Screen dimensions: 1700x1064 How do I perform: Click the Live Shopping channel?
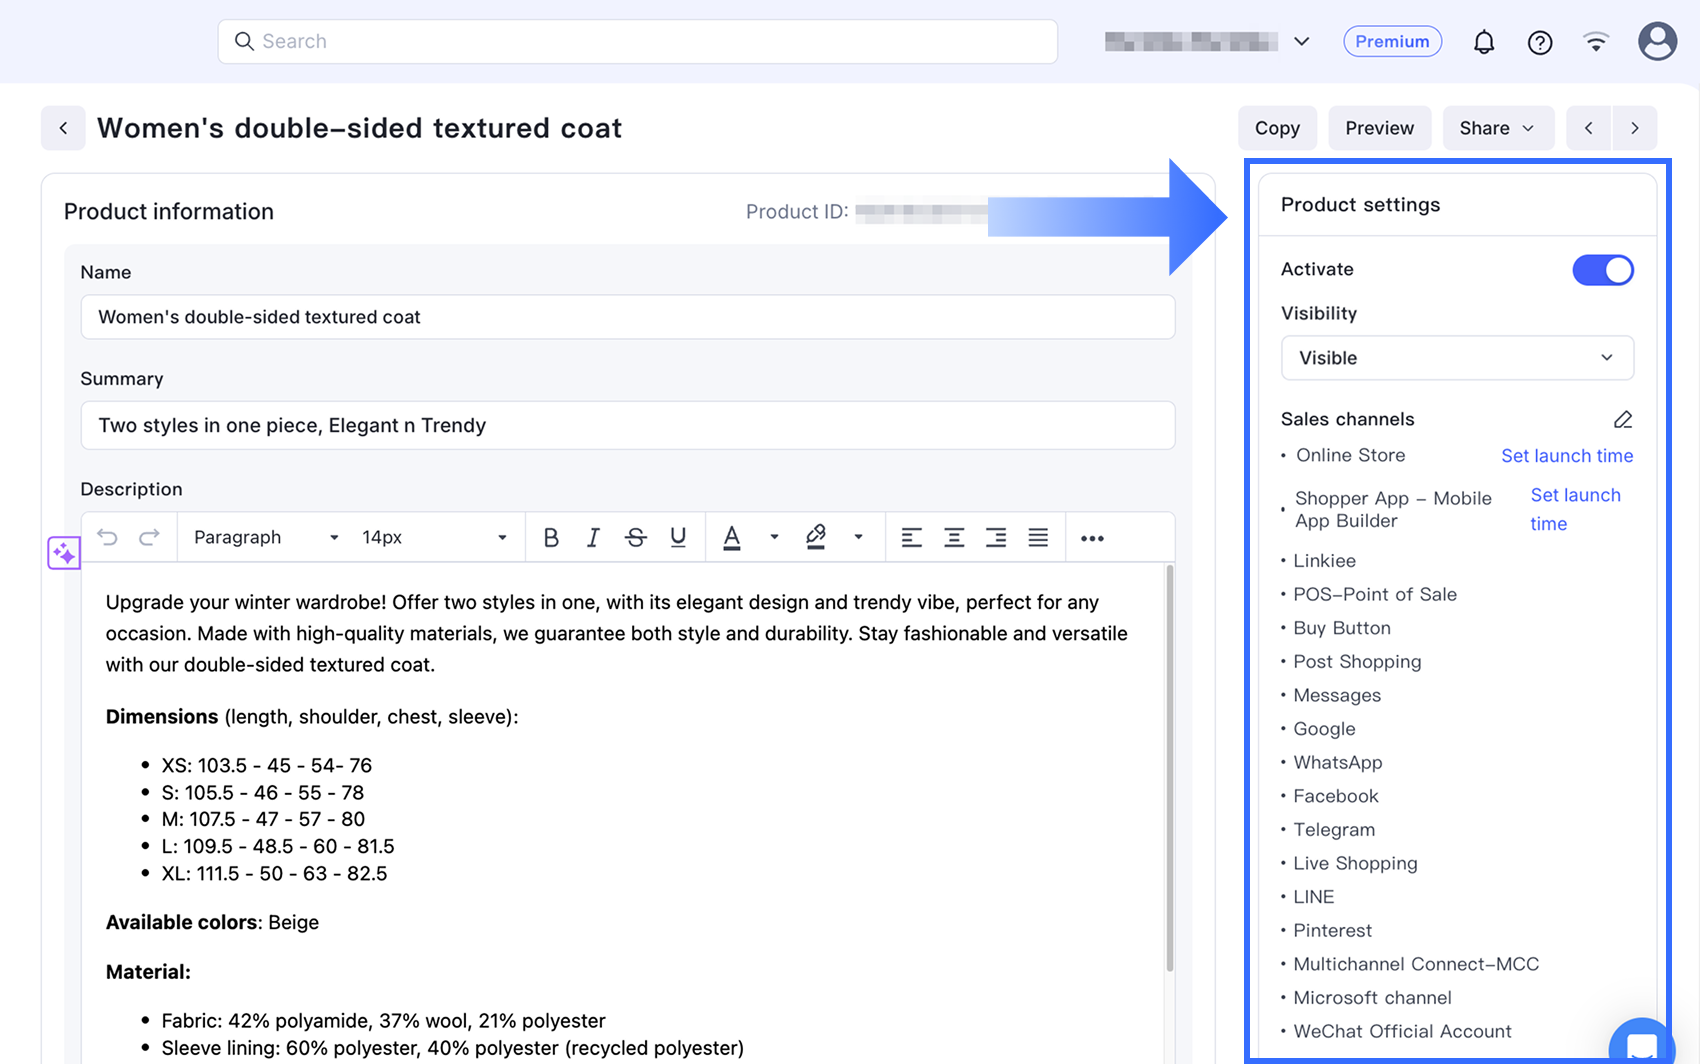pyautogui.click(x=1355, y=863)
